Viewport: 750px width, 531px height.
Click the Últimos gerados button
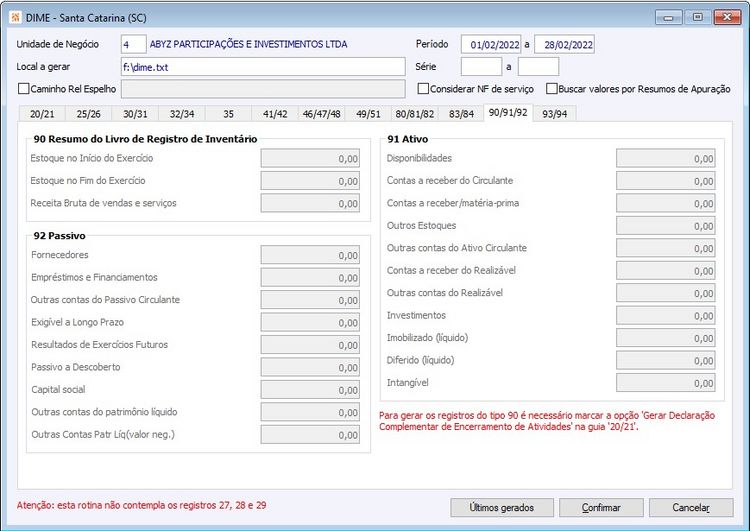coord(502,508)
